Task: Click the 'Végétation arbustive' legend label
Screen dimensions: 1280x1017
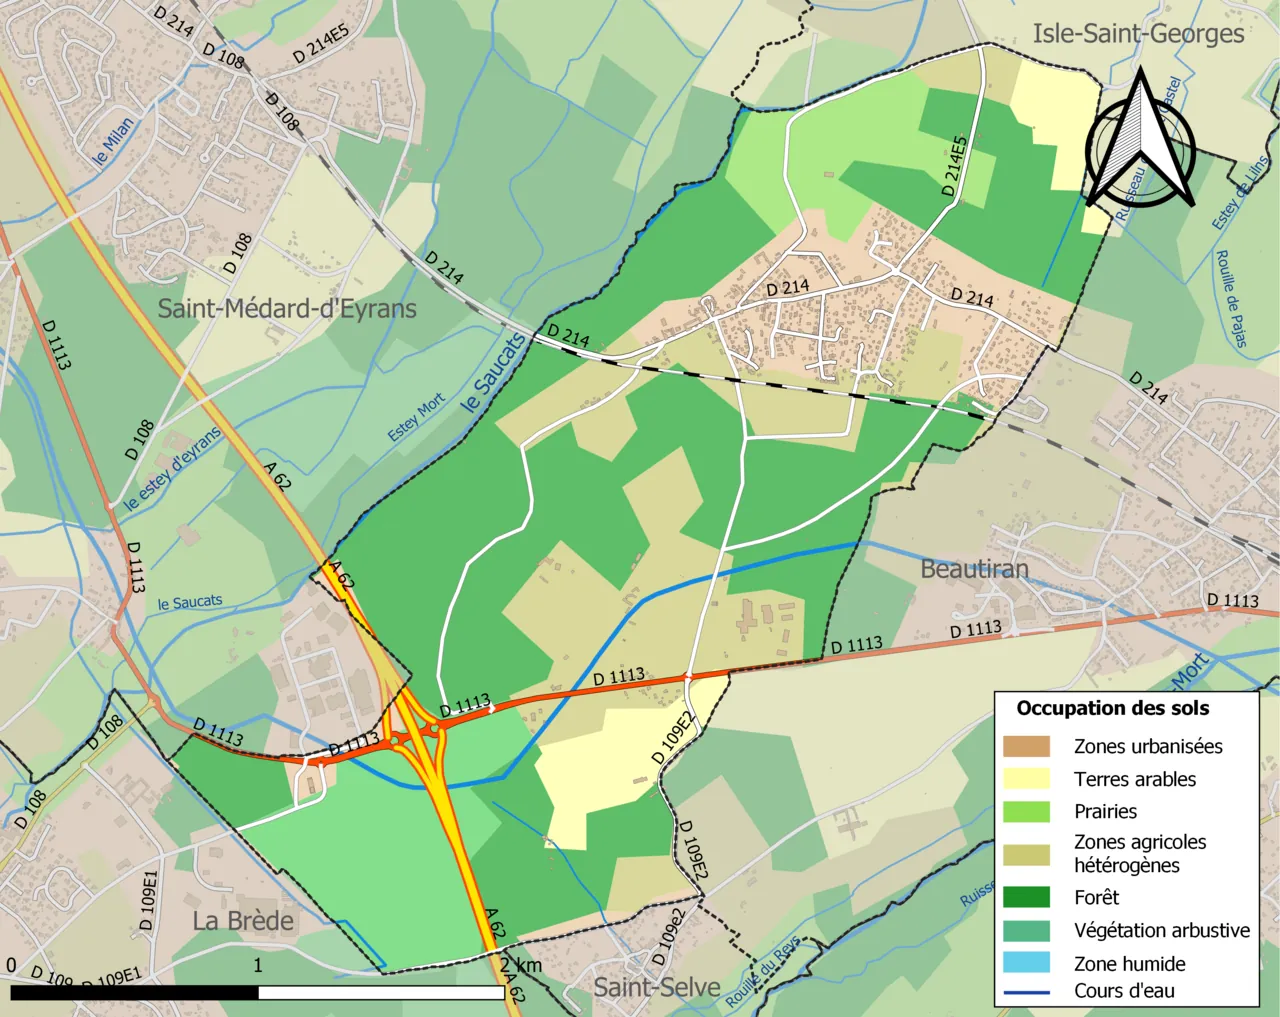Action: click(x=1162, y=930)
